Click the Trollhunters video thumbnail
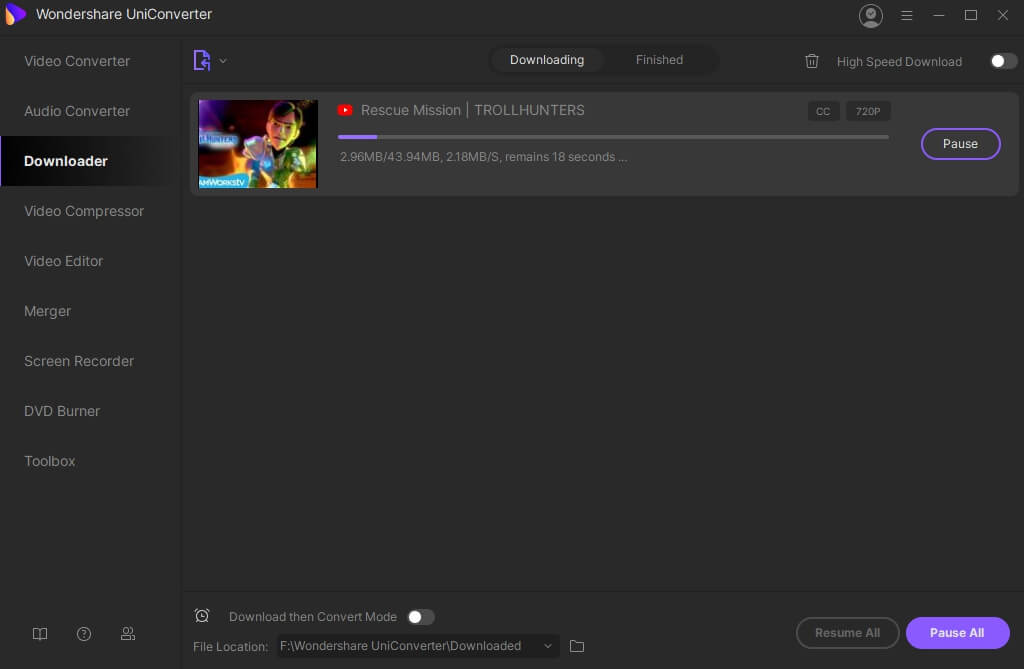The image size is (1024, 669). click(258, 144)
